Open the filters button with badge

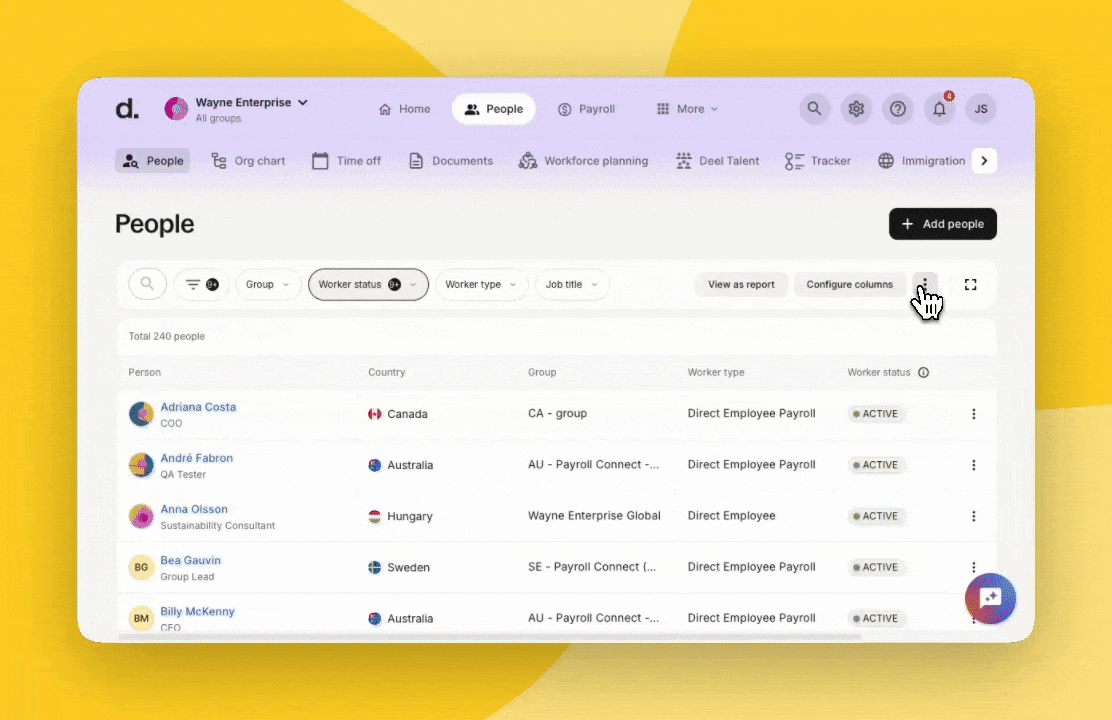tap(202, 285)
